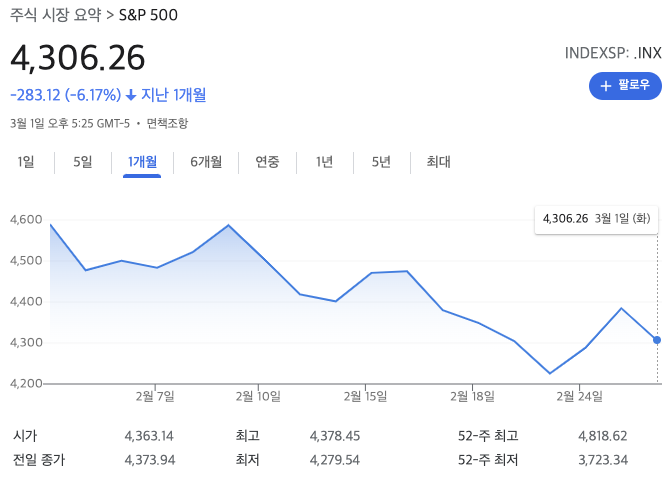Image resolution: width=672 pixels, height=485 pixels.
Task: Click the 최저 value 4,279.54
Action: tap(335, 460)
